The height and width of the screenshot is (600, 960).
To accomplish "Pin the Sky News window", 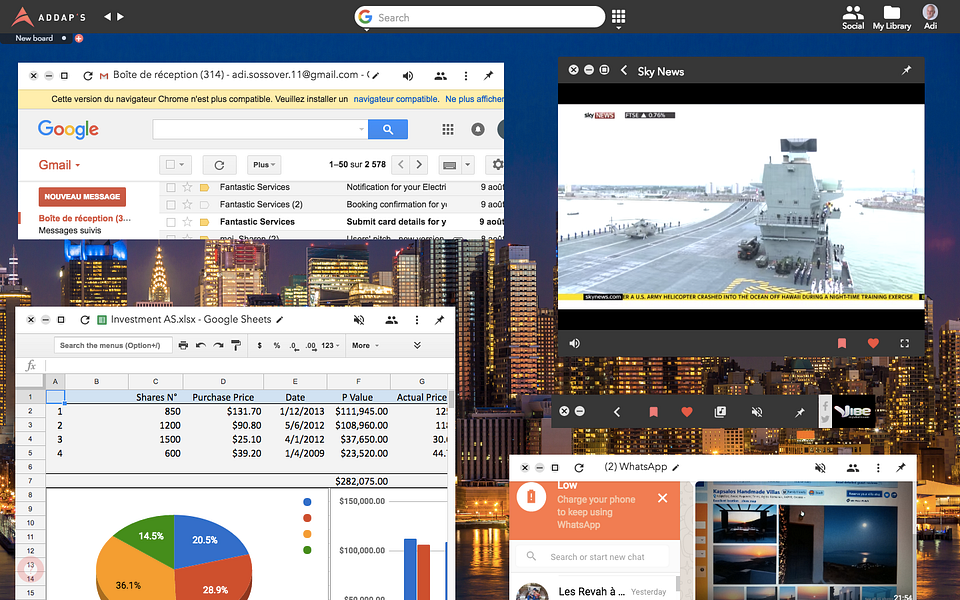I will coord(906,70).
